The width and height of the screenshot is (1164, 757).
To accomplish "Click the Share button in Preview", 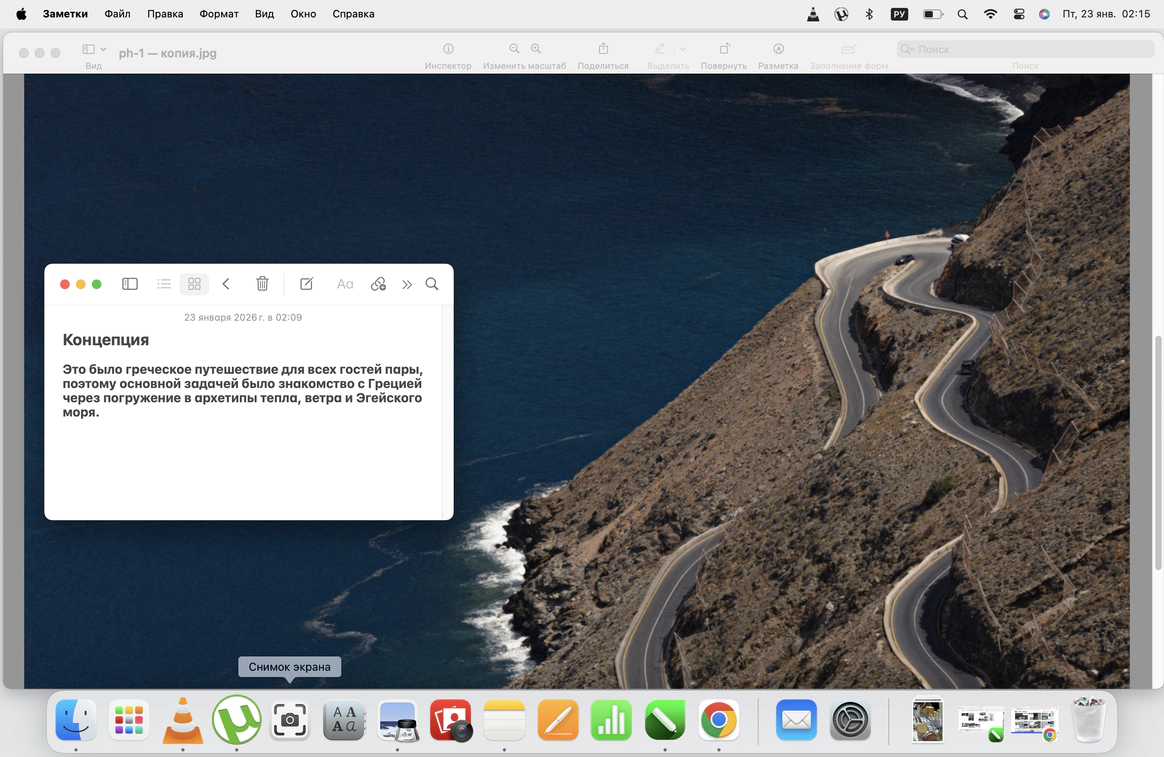I will (603, 49).
